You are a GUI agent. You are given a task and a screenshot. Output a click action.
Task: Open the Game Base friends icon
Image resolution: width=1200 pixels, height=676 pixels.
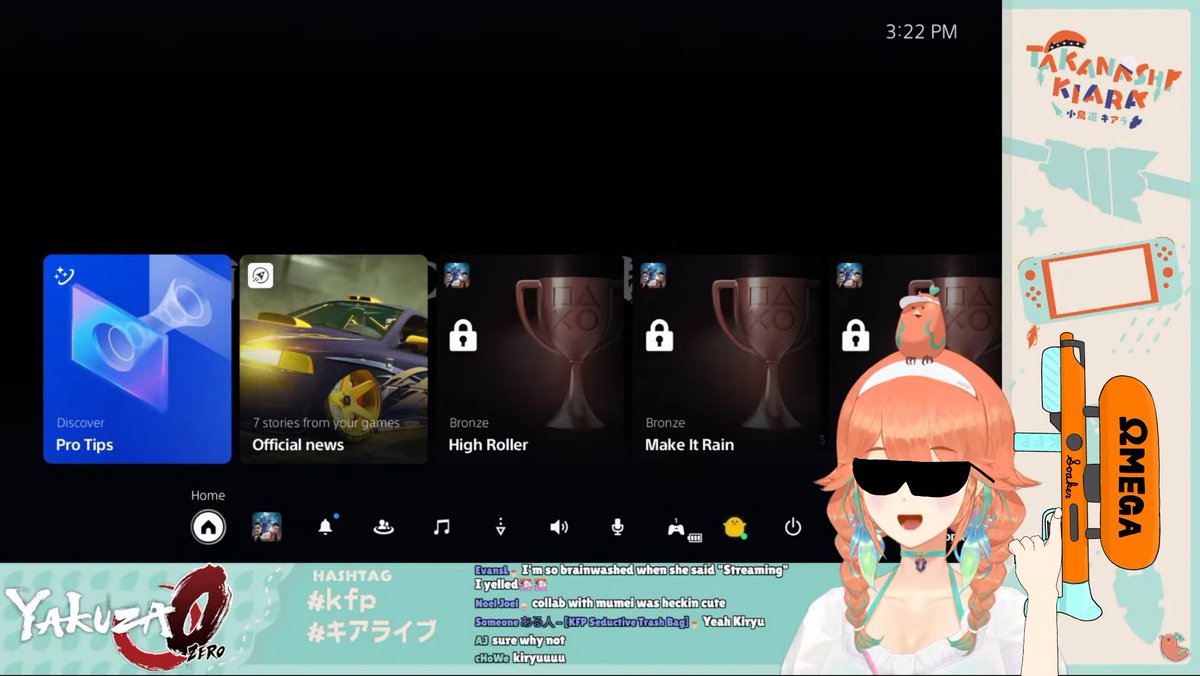(383, 527)
